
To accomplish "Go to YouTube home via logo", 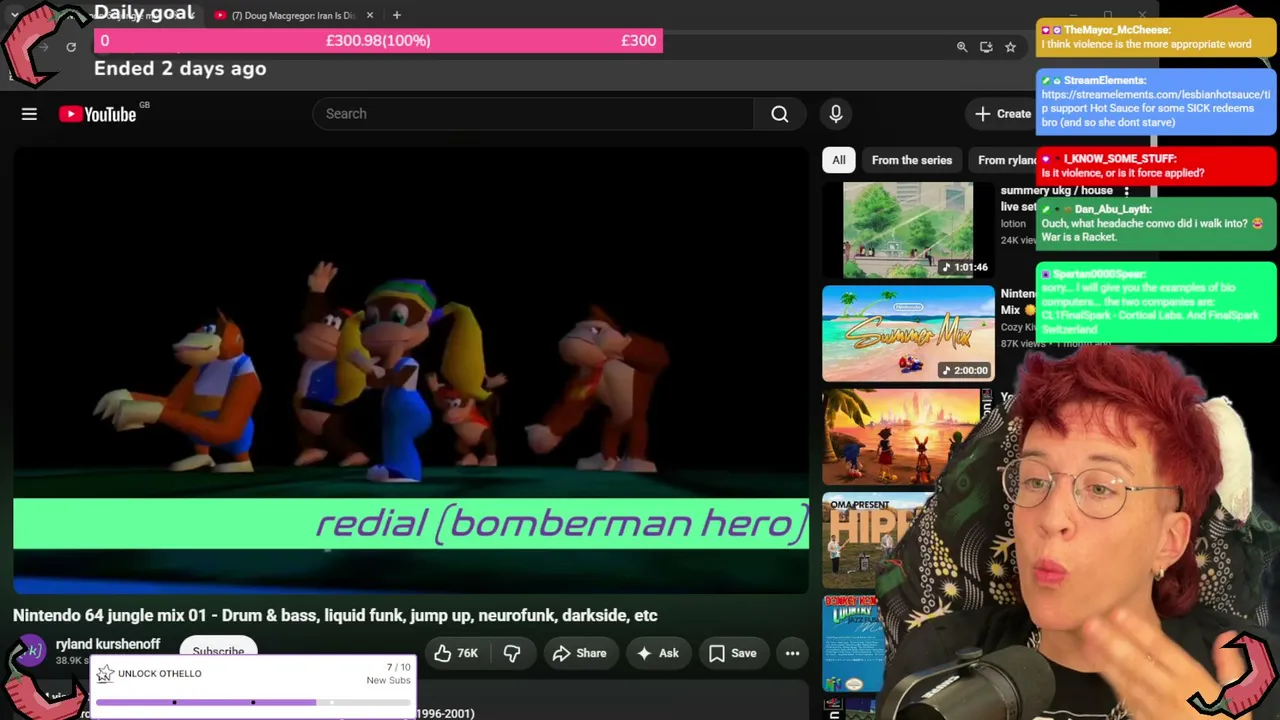I will (x=98, y=114).
